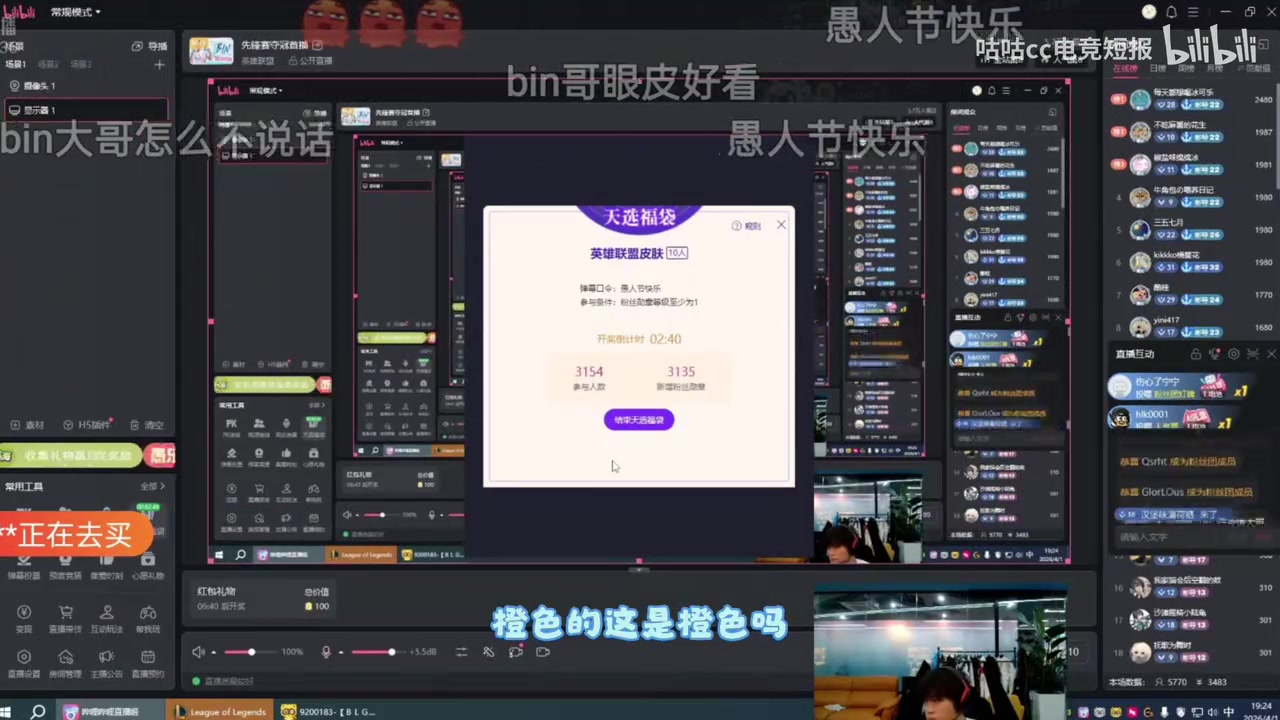
Task: Expand 全部 in 常用工具 panel
Action: (152, 487)
